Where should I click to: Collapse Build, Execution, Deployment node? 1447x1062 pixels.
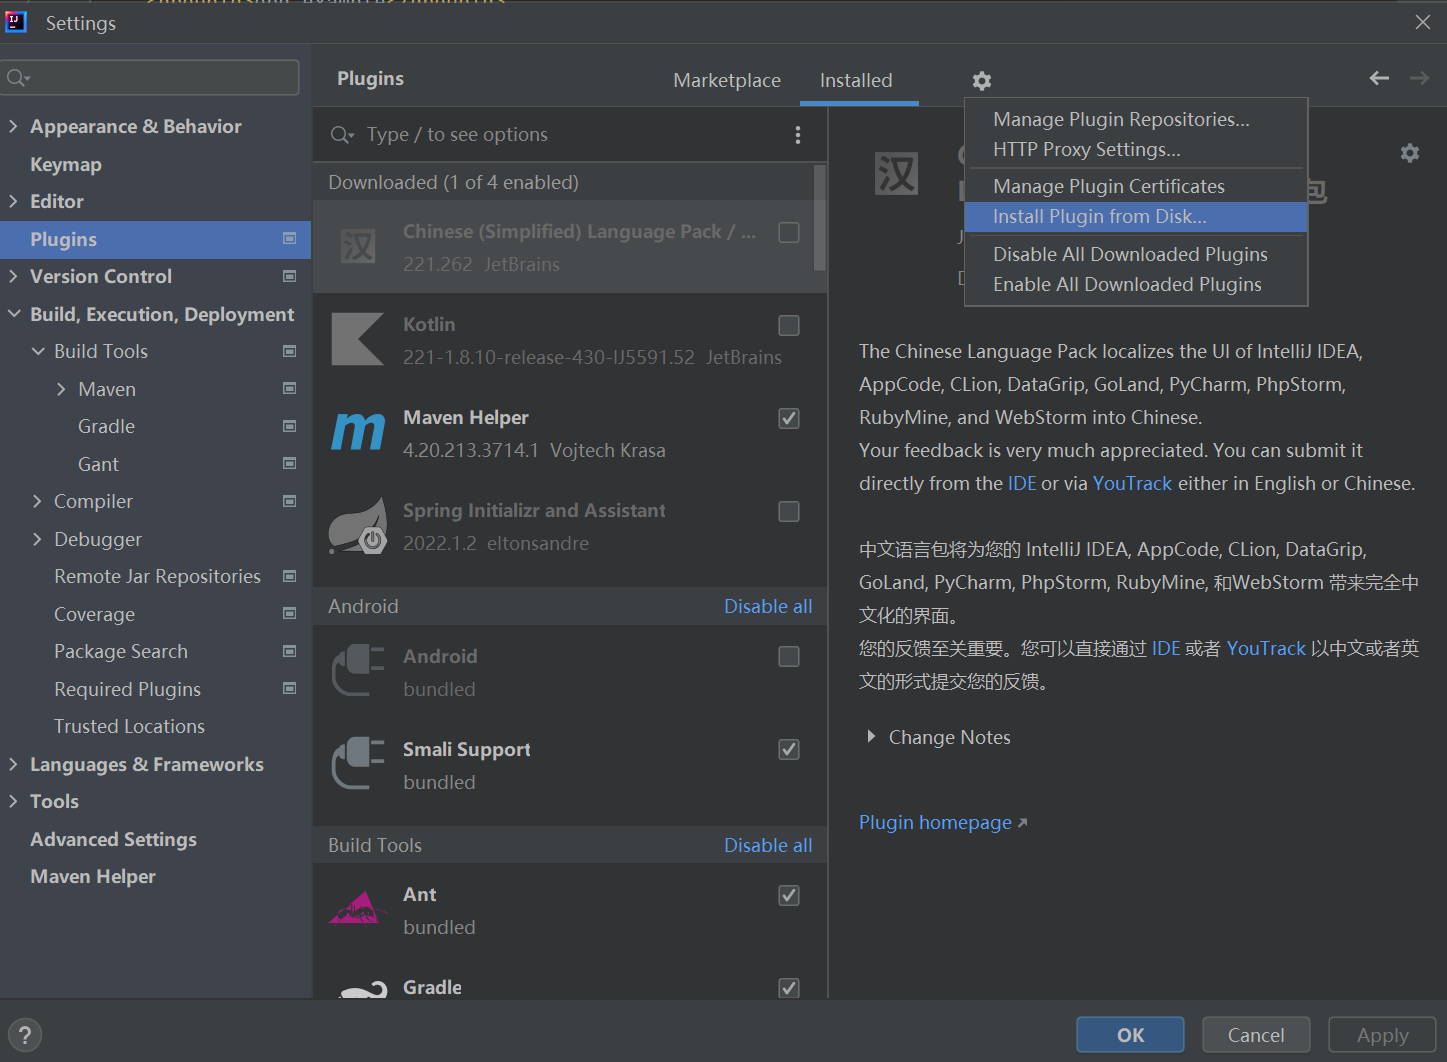tap(14, 314)
